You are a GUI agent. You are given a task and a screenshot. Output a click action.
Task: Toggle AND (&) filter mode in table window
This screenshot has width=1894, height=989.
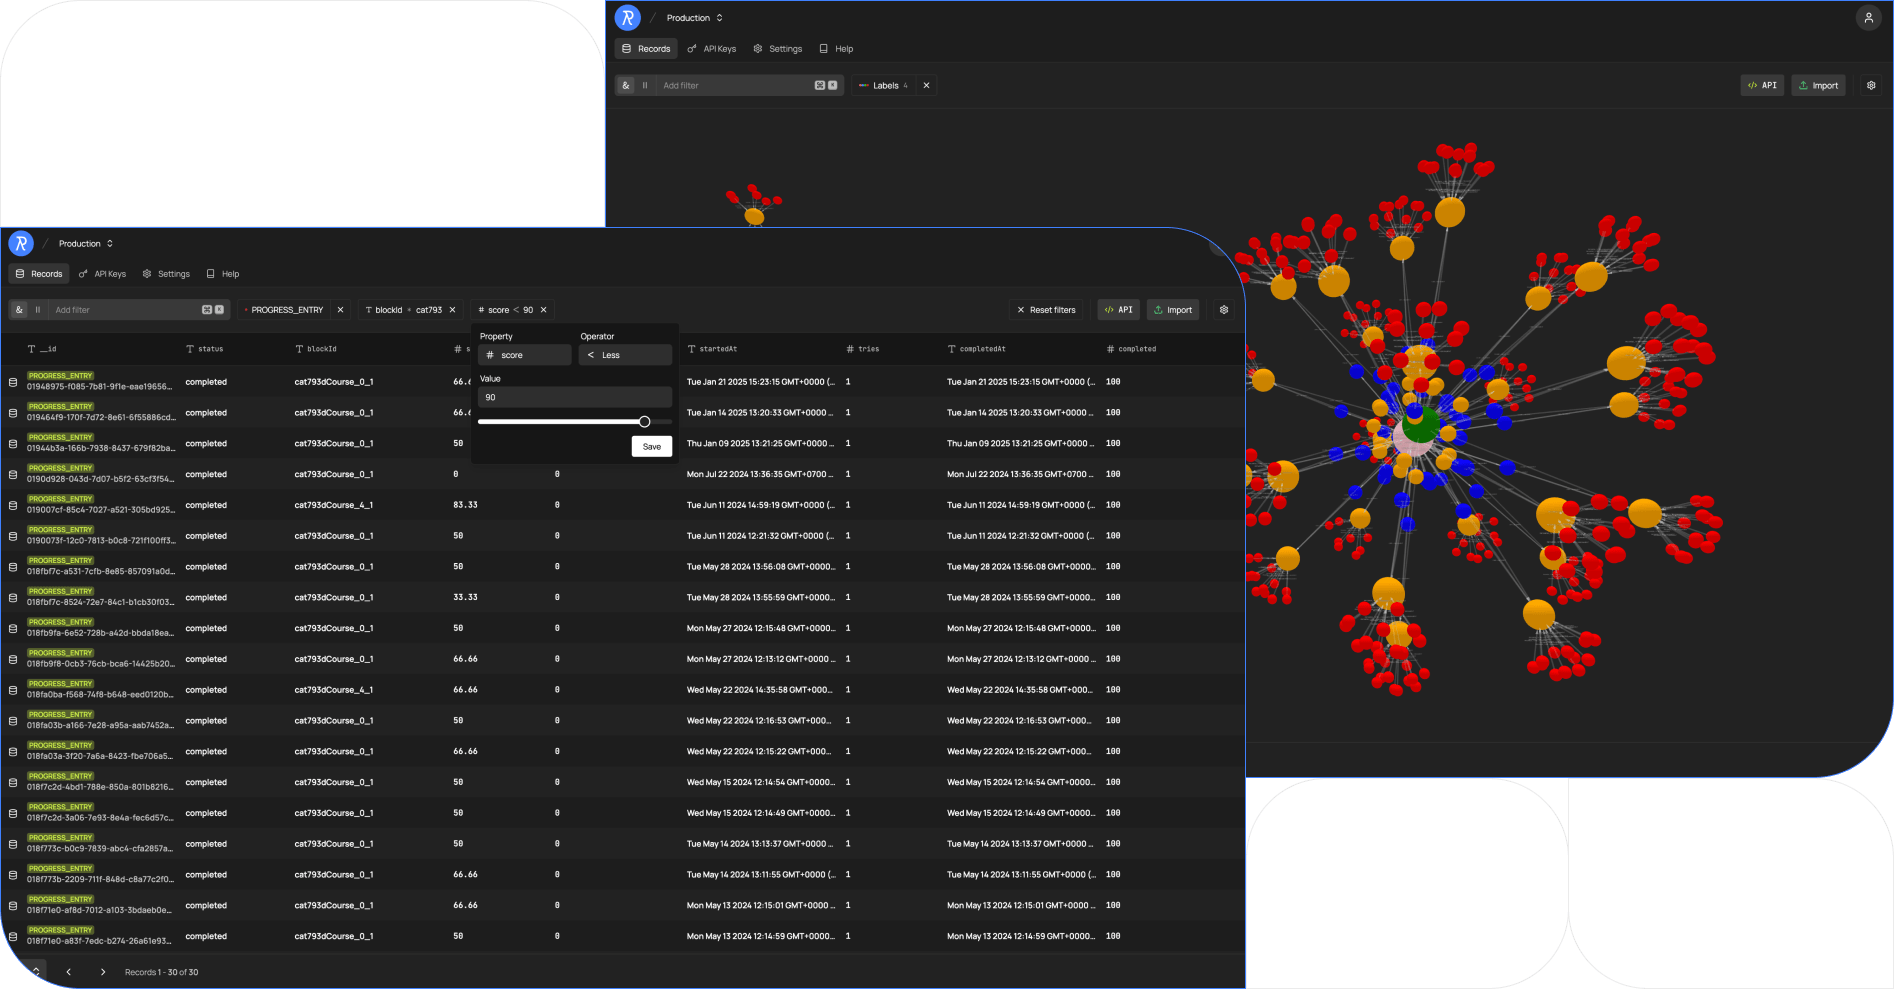point(19,310)
